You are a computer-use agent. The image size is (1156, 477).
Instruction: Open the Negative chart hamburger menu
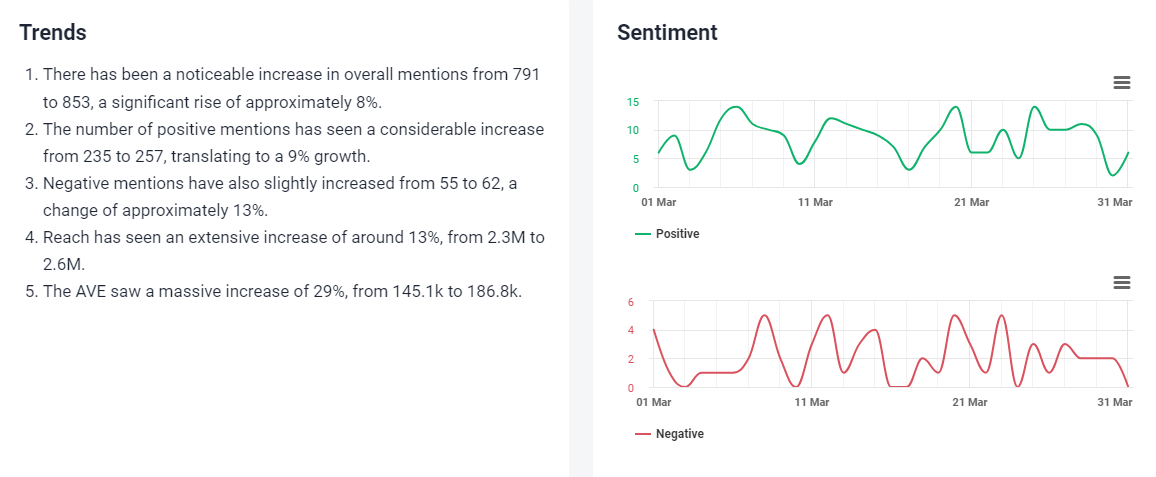point(1122,283)
